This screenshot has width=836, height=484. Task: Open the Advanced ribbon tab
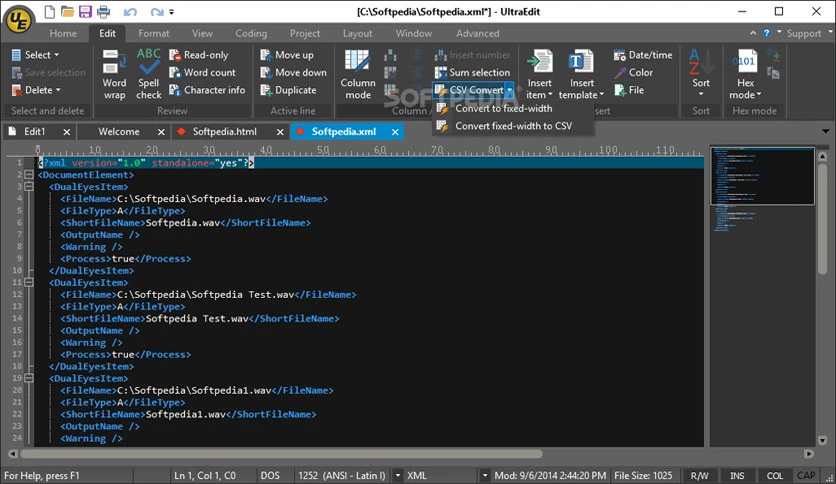click(478, 33)
